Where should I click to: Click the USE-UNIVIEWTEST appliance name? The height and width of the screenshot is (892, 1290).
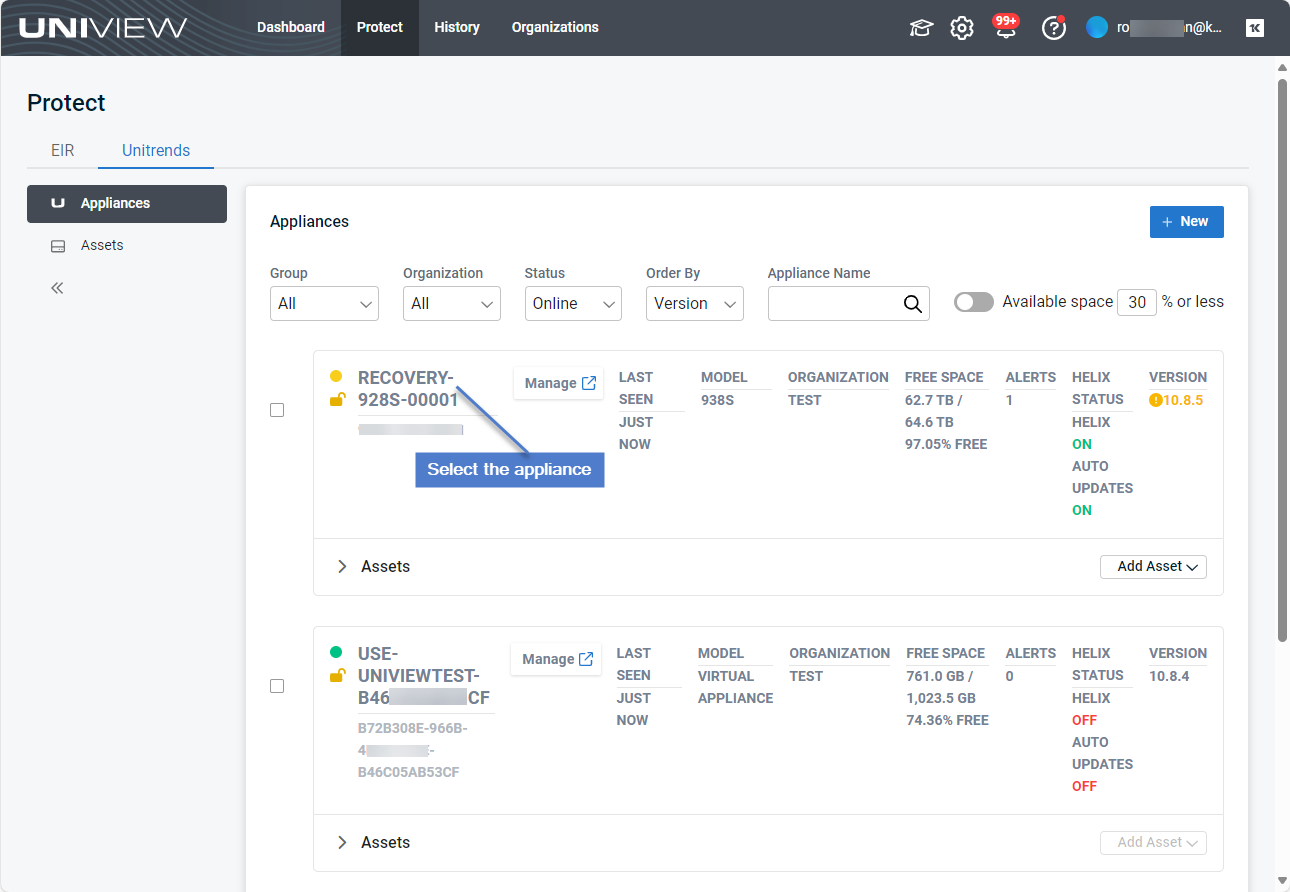click(x=424, y=676)
